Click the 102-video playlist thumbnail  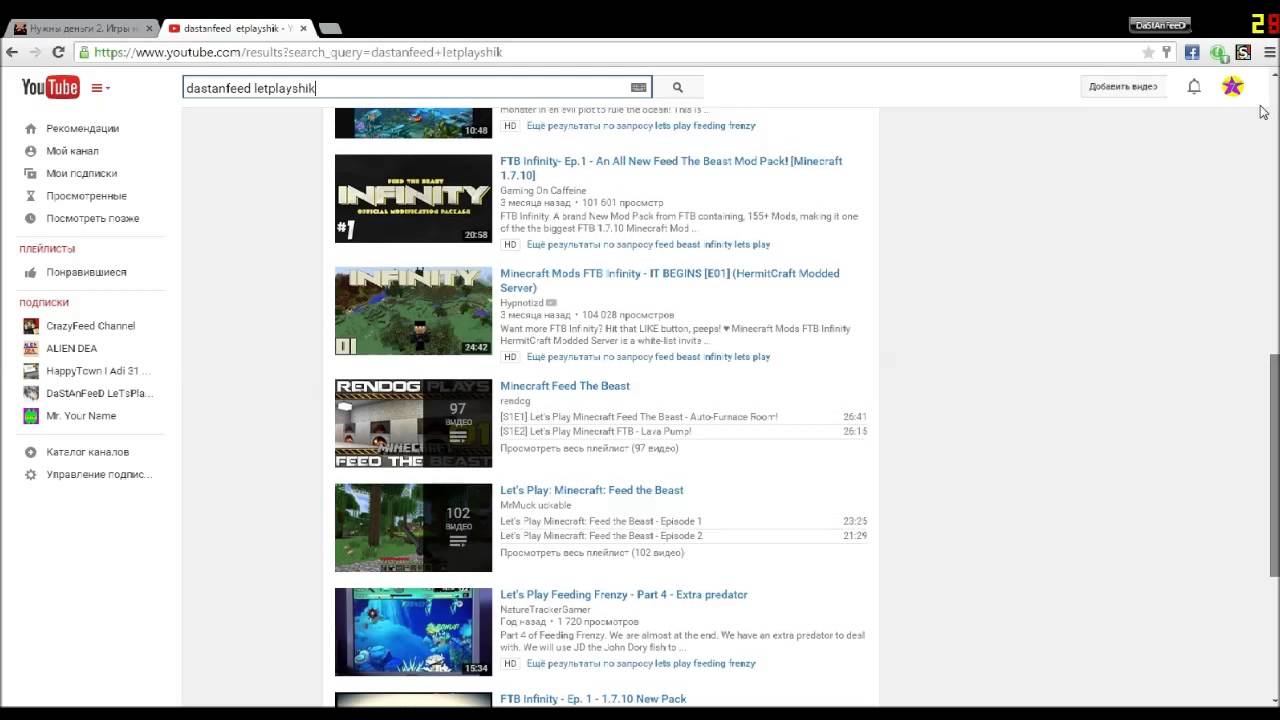click(x=413, y=527)
